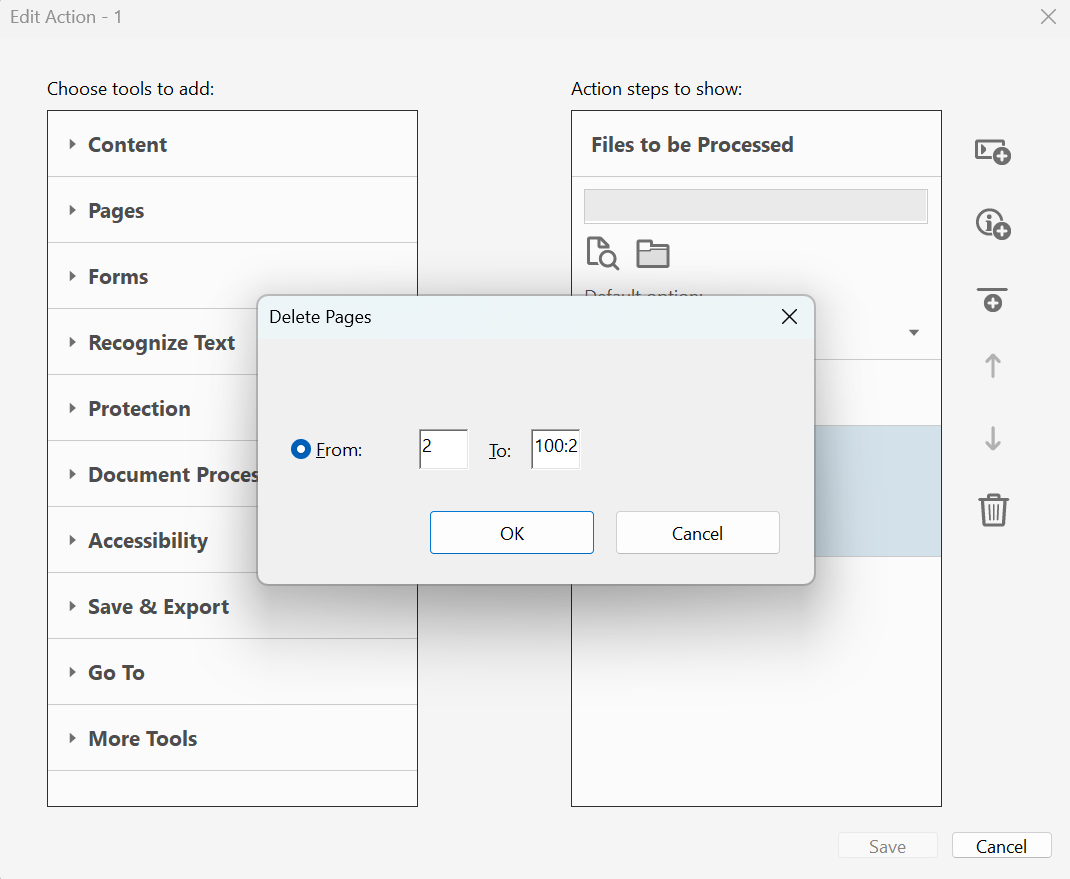This screenshot has height=879, width=1070.
Task: Cancel the Delete Pages dialog
Action: tap(697, 533)
